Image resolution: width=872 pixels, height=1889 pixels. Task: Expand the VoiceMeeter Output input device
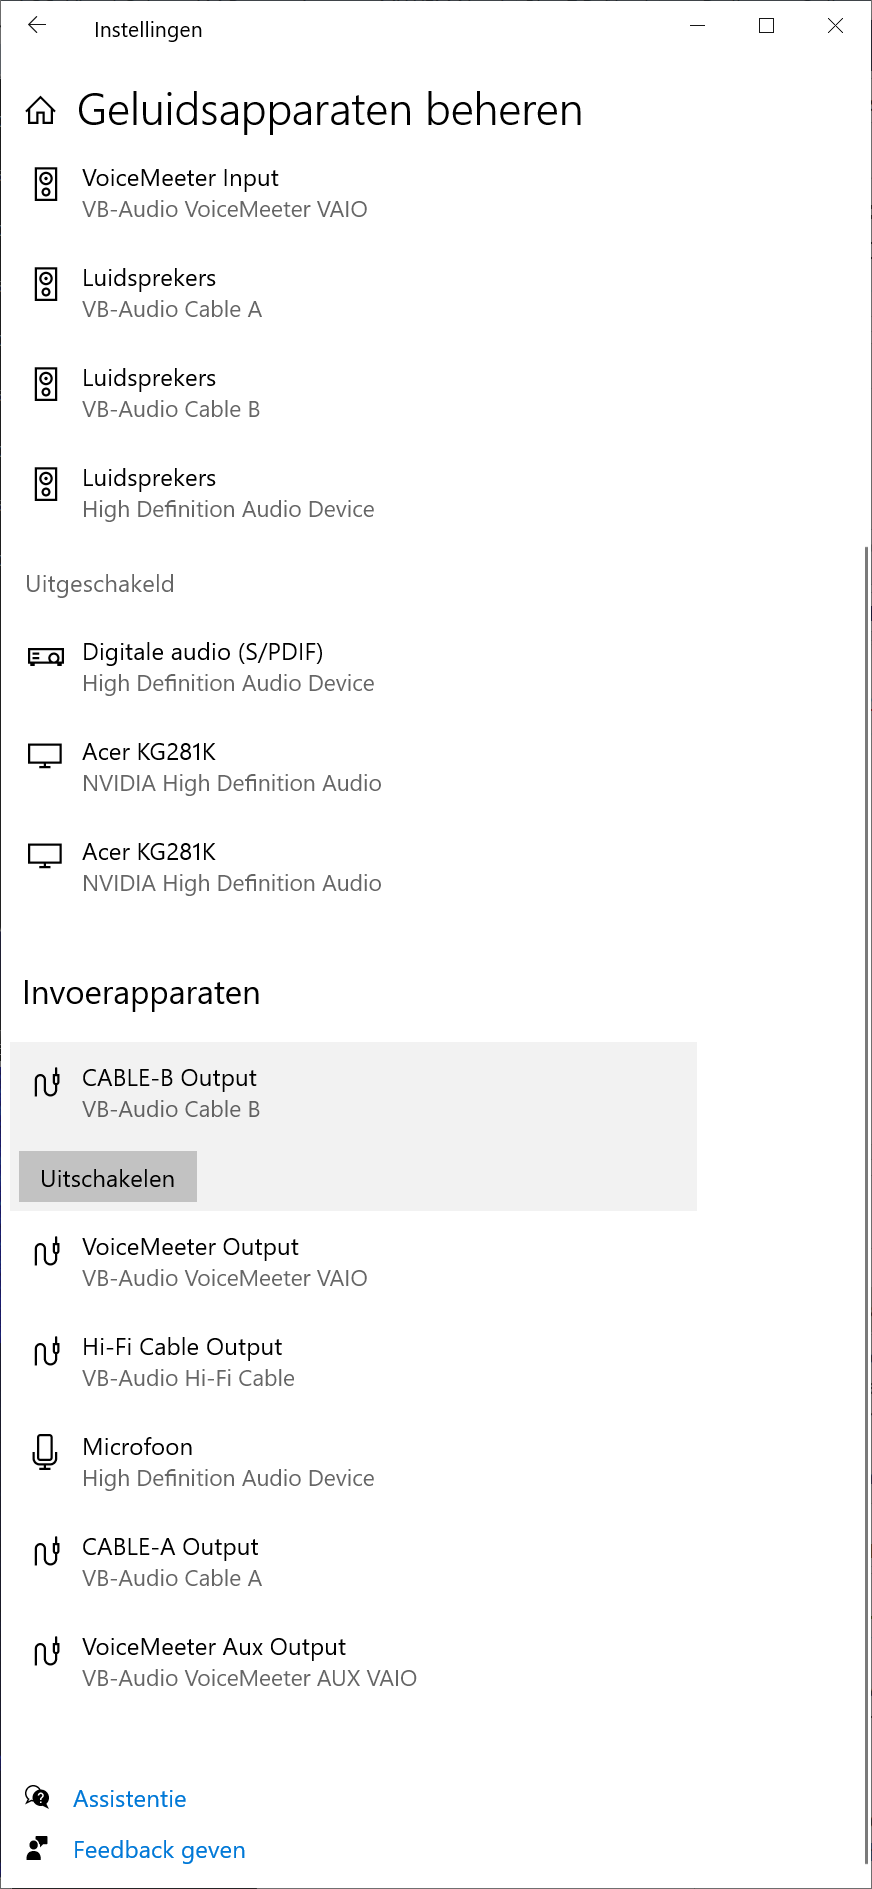click(224, 1262)
